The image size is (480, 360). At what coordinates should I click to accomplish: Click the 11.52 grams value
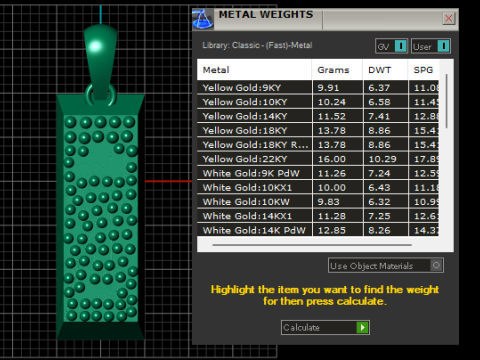coord(332,117)
